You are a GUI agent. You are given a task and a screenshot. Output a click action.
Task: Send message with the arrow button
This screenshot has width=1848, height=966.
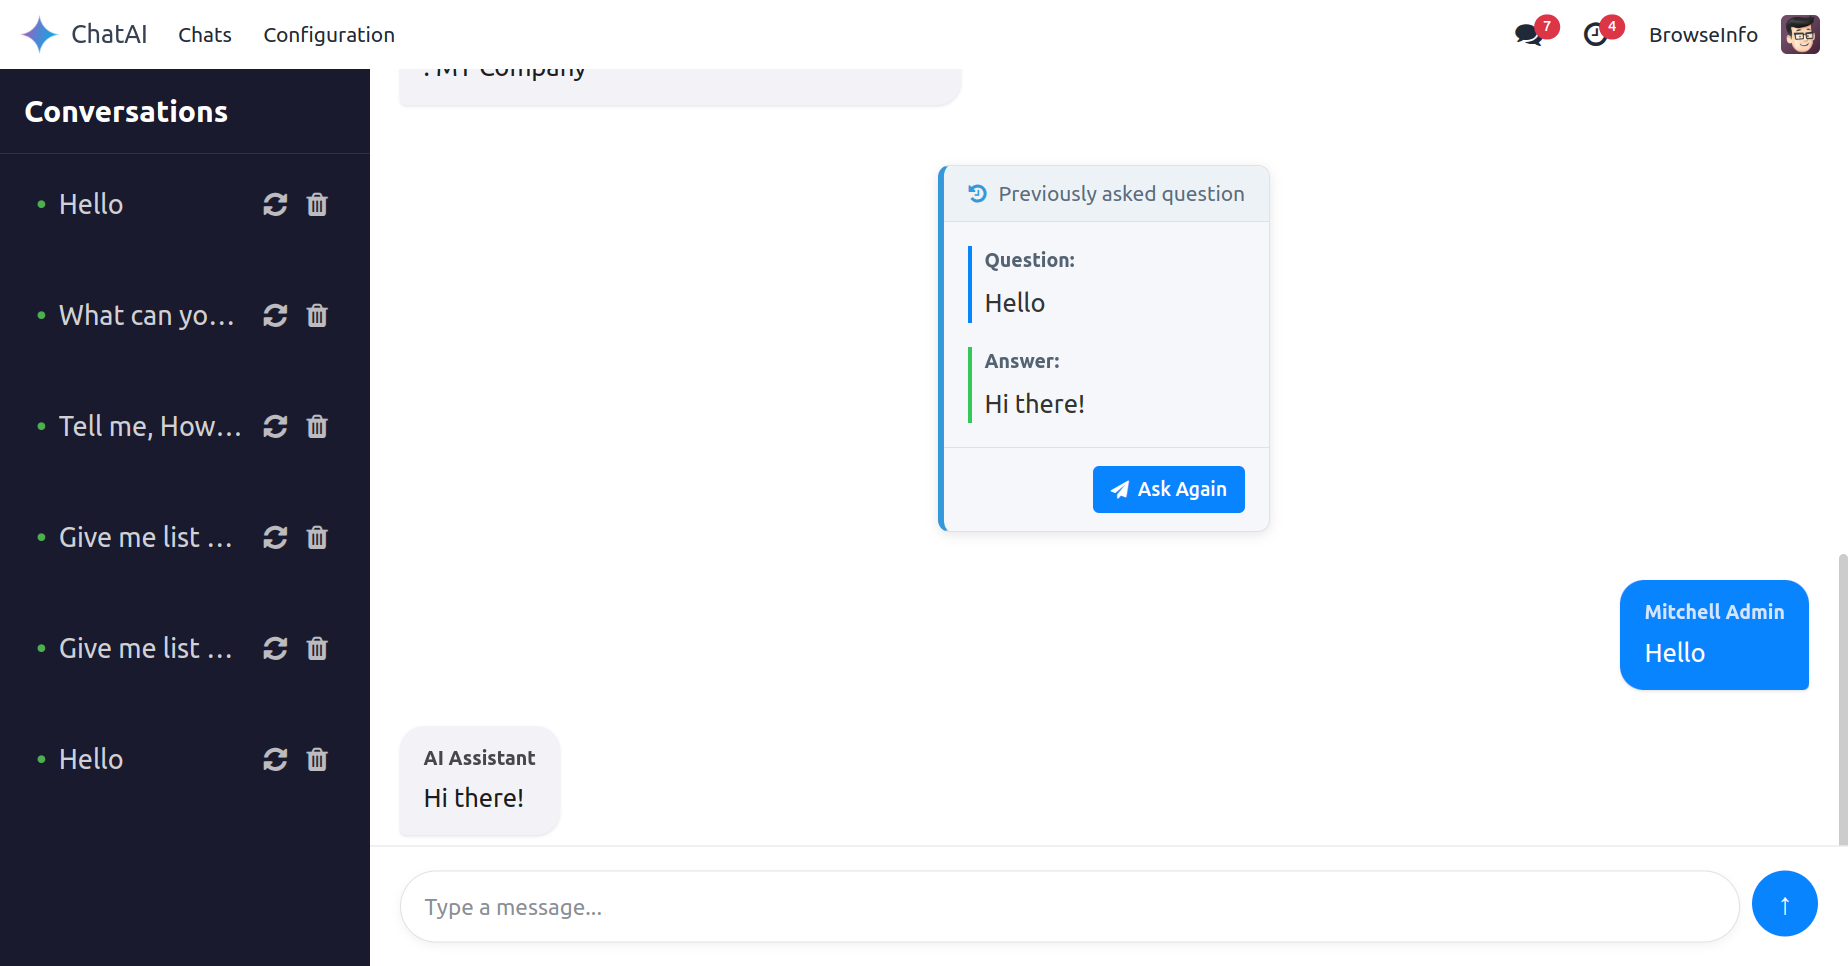(x=1785, y=904)
